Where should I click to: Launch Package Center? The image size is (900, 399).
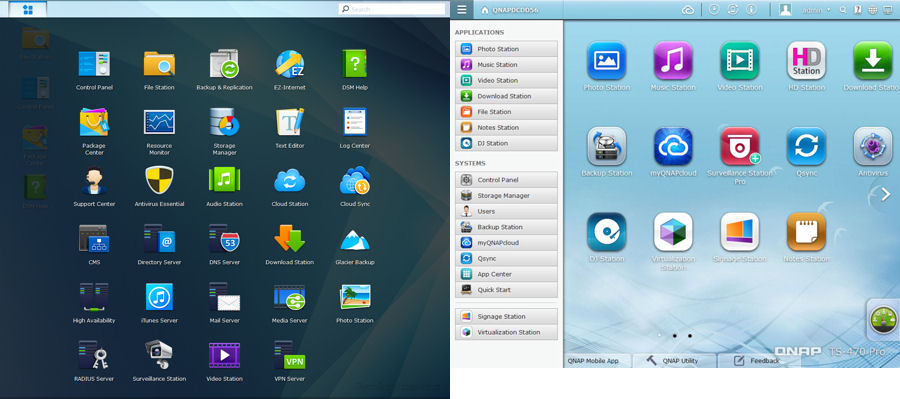94,122
